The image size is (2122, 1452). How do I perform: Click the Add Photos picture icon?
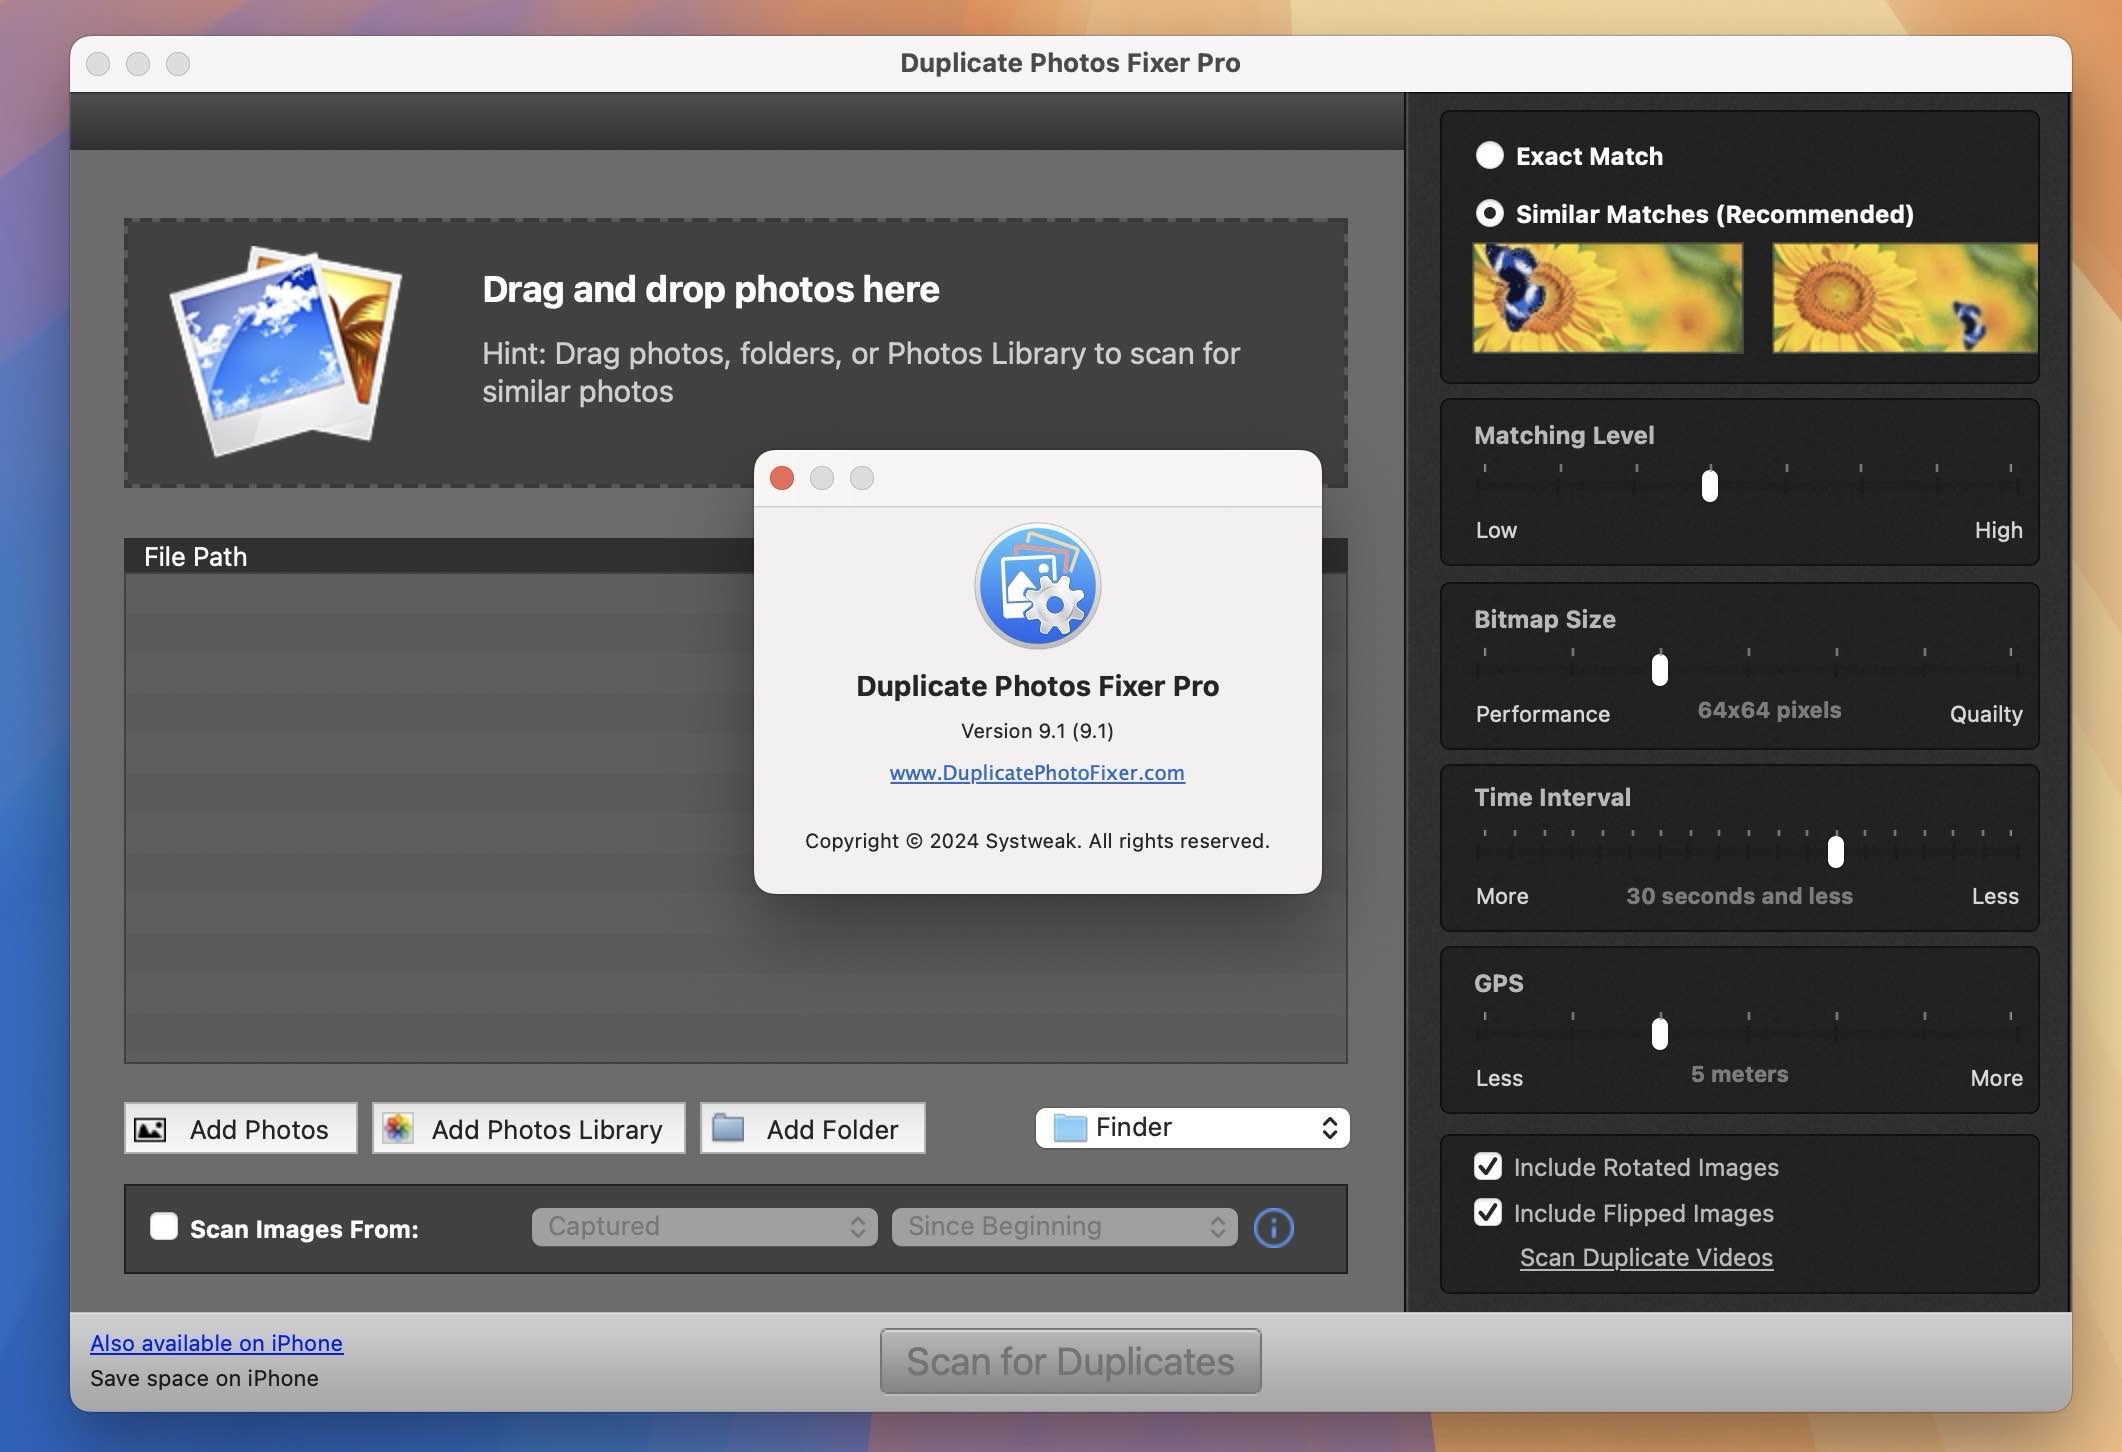coord(151,1129)
